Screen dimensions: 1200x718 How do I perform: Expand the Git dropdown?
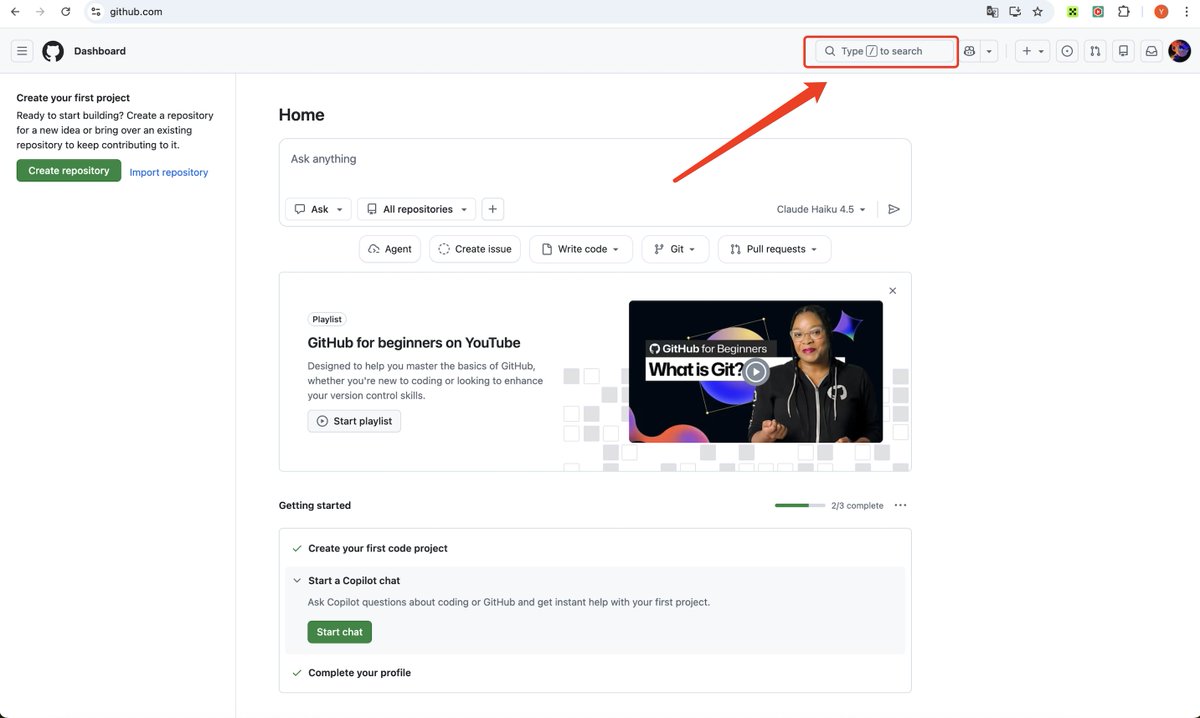coord(676,249)
